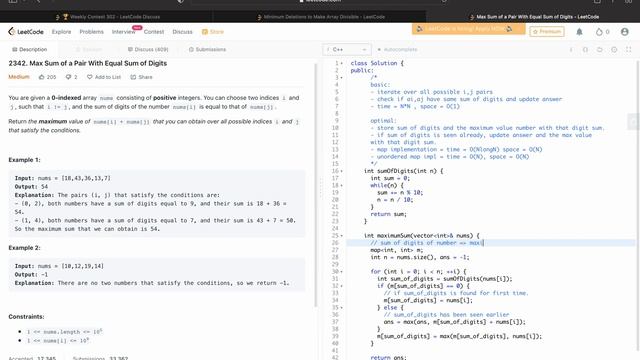Collapse the class Solution fold arrow at line 1
The width and height of the screenshot is (640, 360).
coord(342,63)
